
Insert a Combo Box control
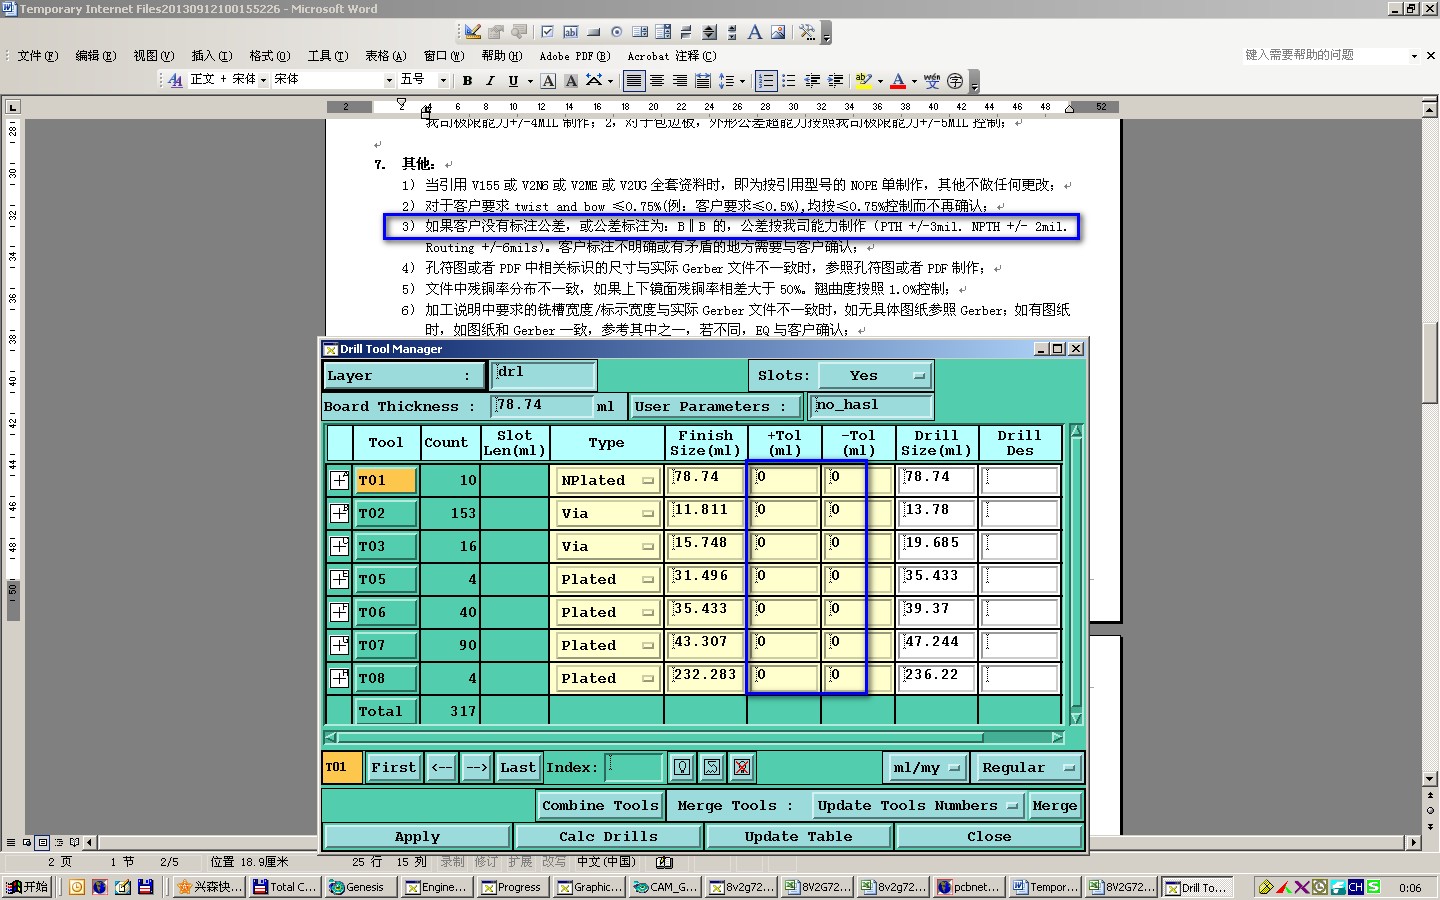tap(663, 32)
